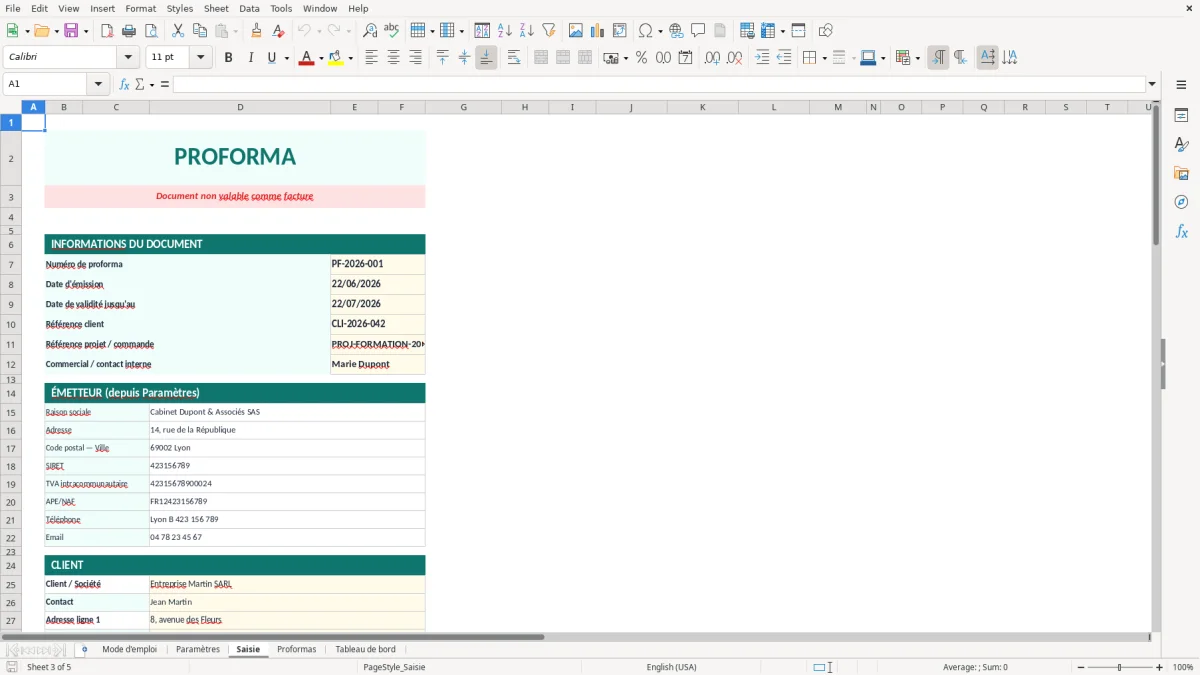Open the Data menu
The height and width of the screenshot is (675, 1200).
(249, 8)
